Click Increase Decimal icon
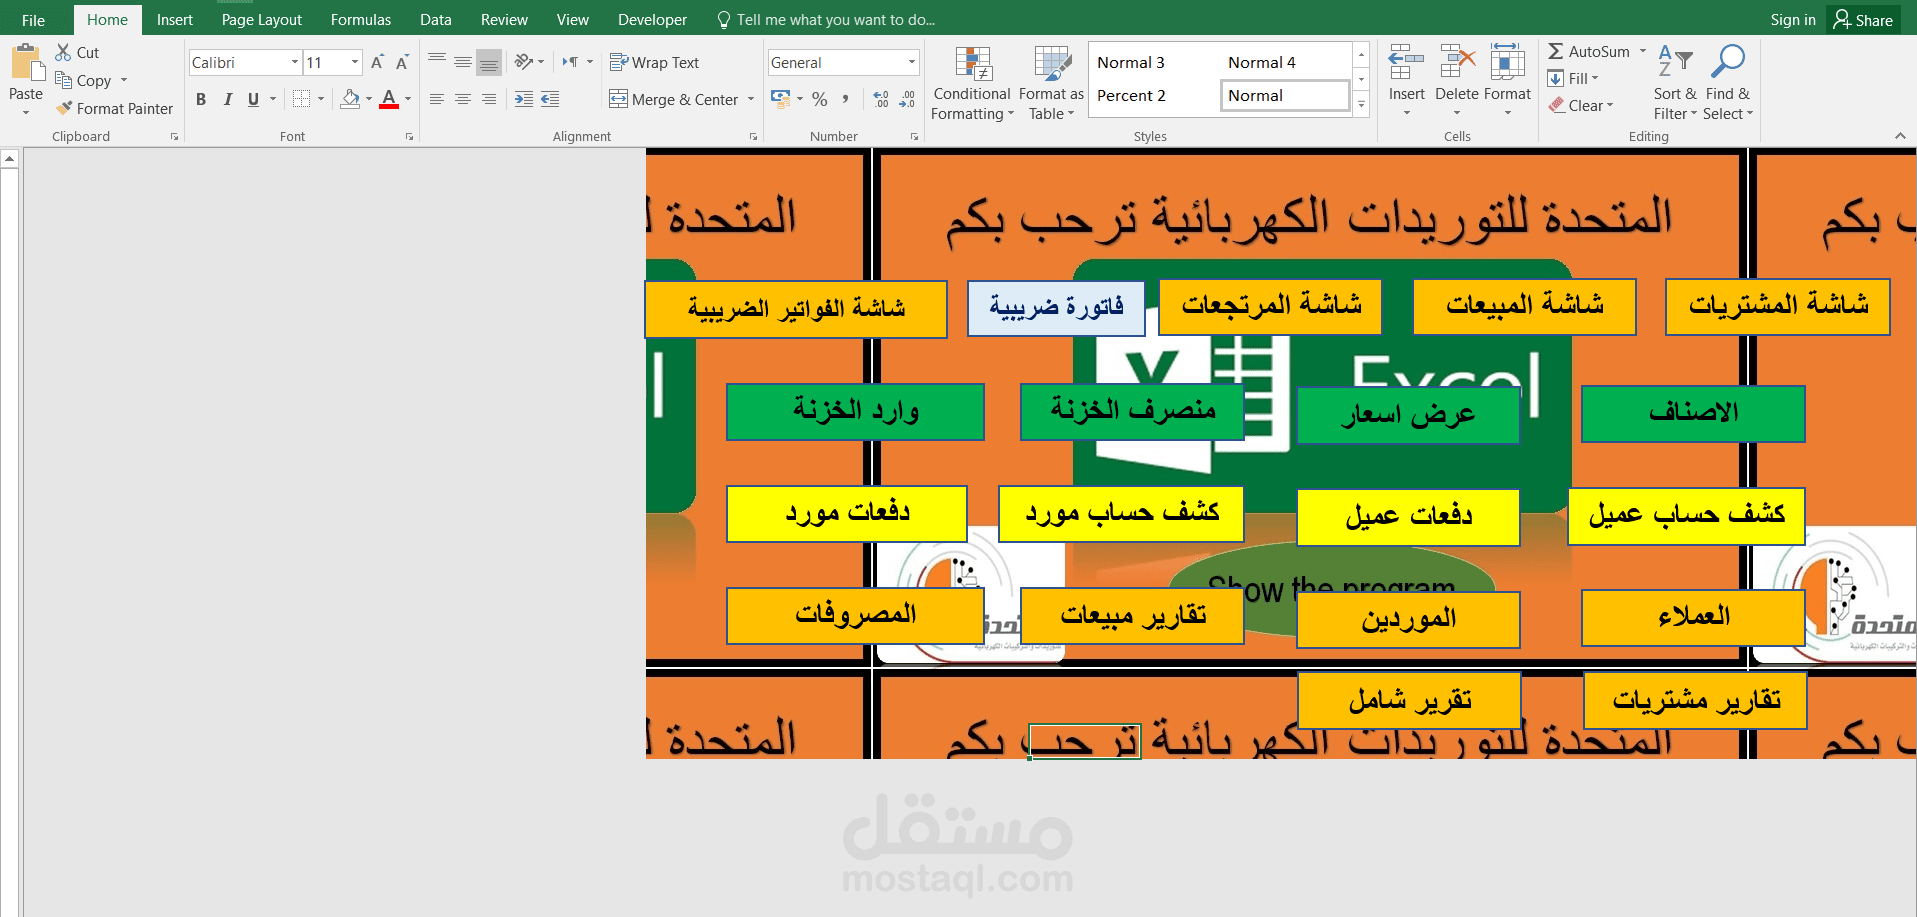The height and width of the screenshot is (917, 1917). [x=880, y=99]
